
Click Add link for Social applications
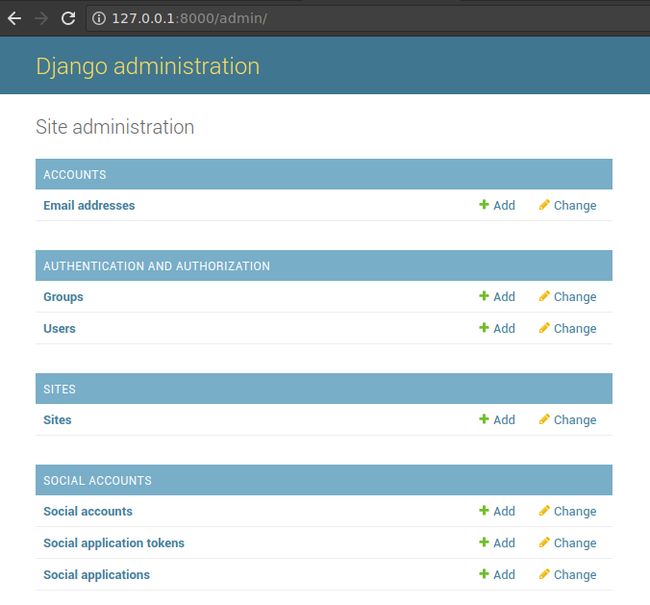(x=504, y=575)
